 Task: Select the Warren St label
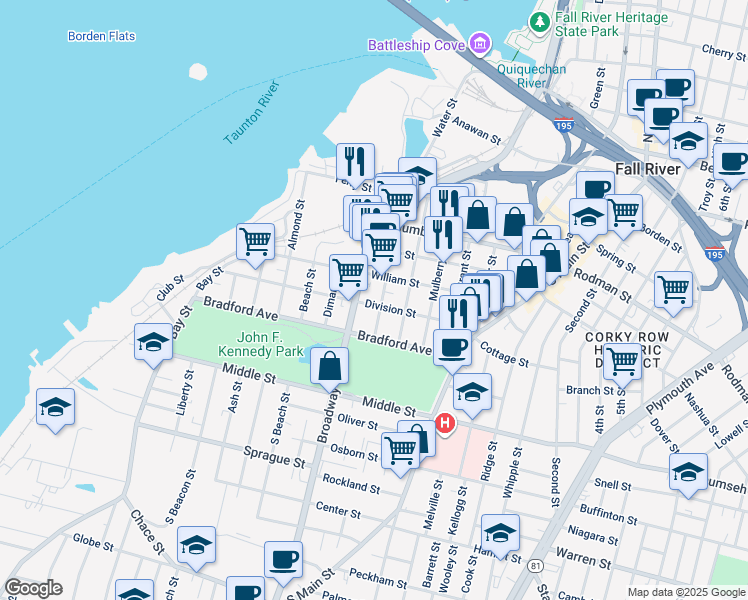pos(583,558)
